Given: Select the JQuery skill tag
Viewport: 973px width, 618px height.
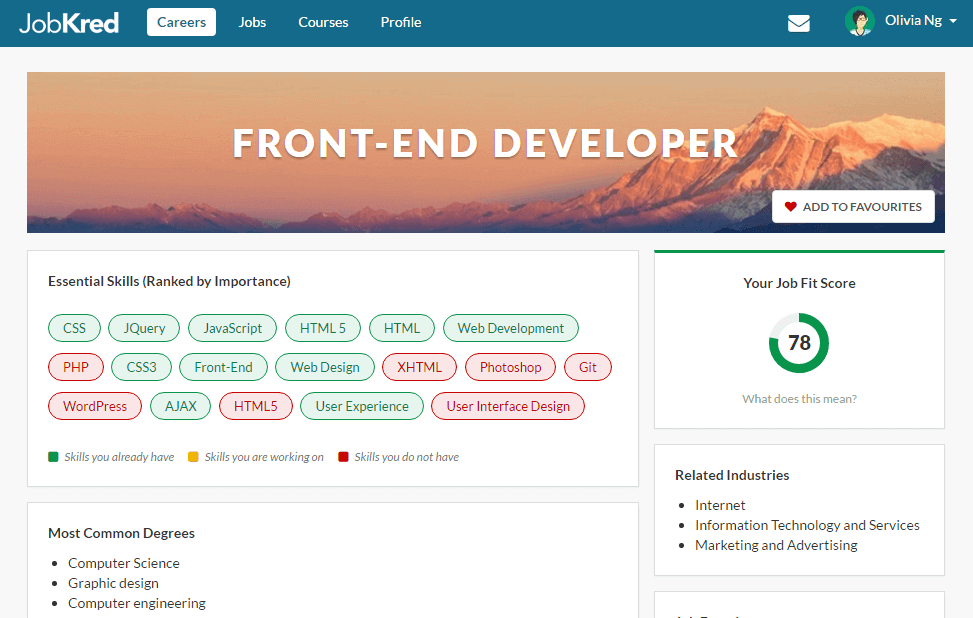Looking at the screenshot, I should point(144,328).
